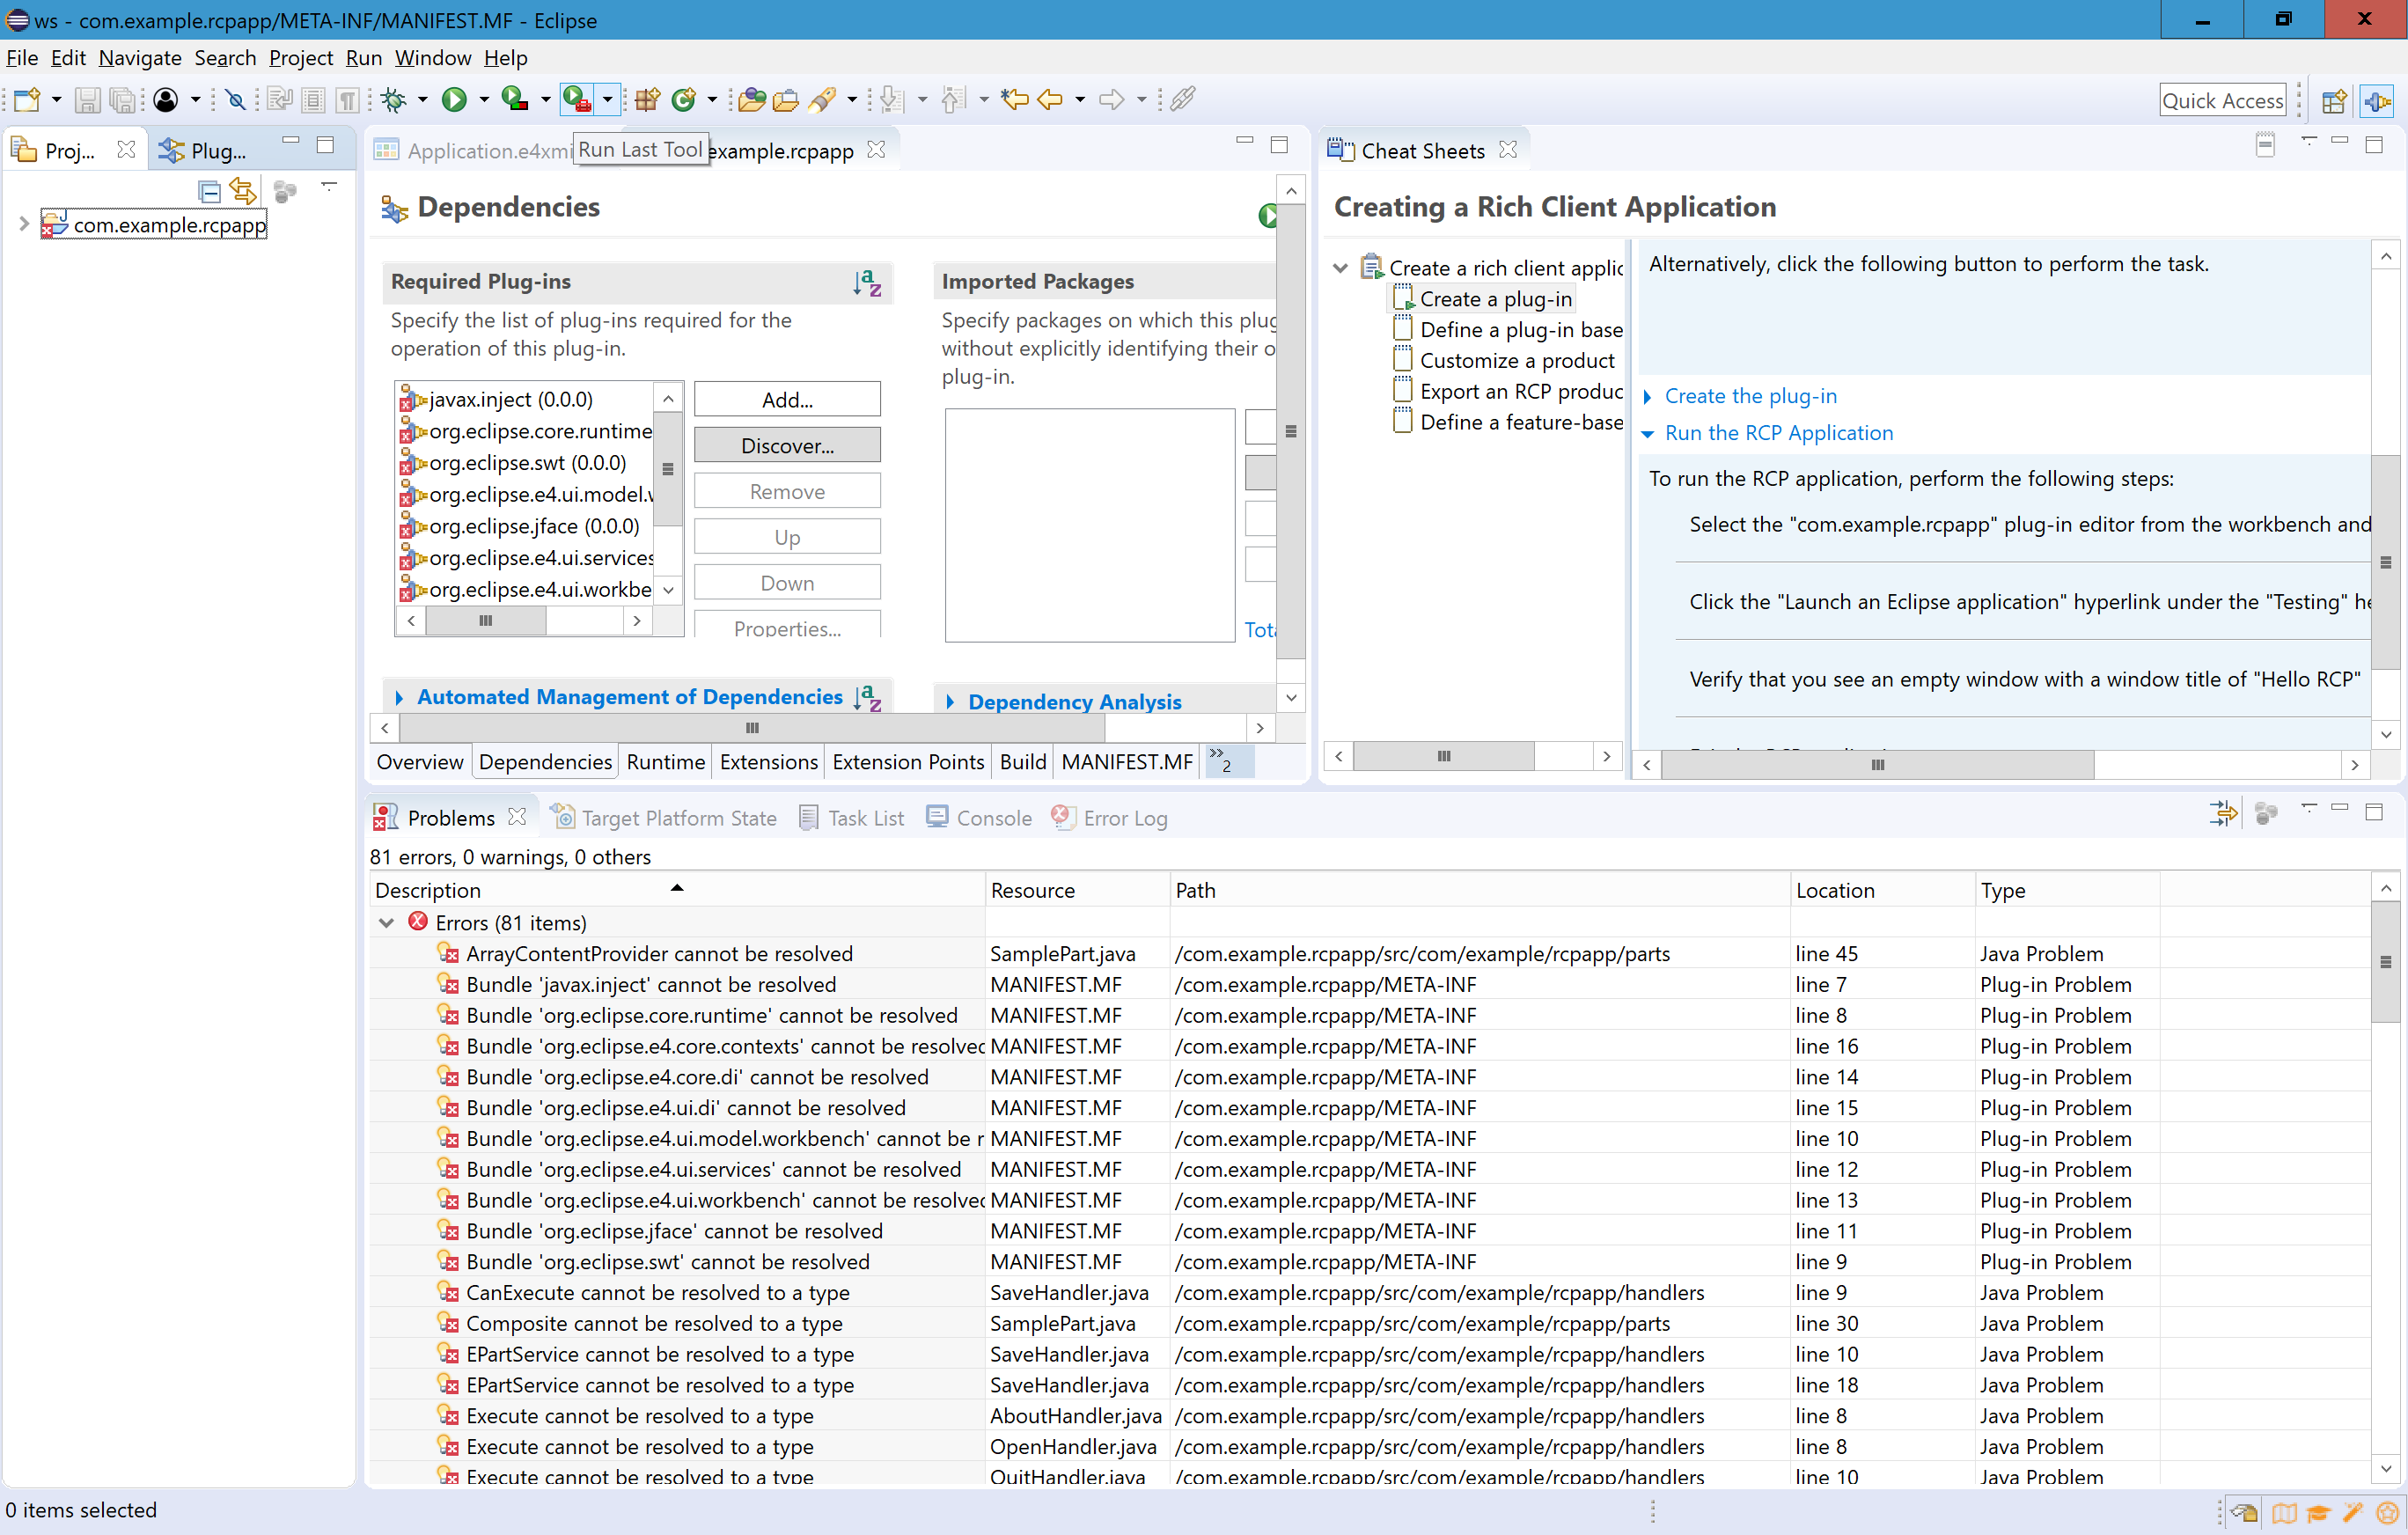The width and height of the screenshot is (2408, 1535).
Task: Click the Problems table vertical scrollbar thumb
Action: point(2385,962)
